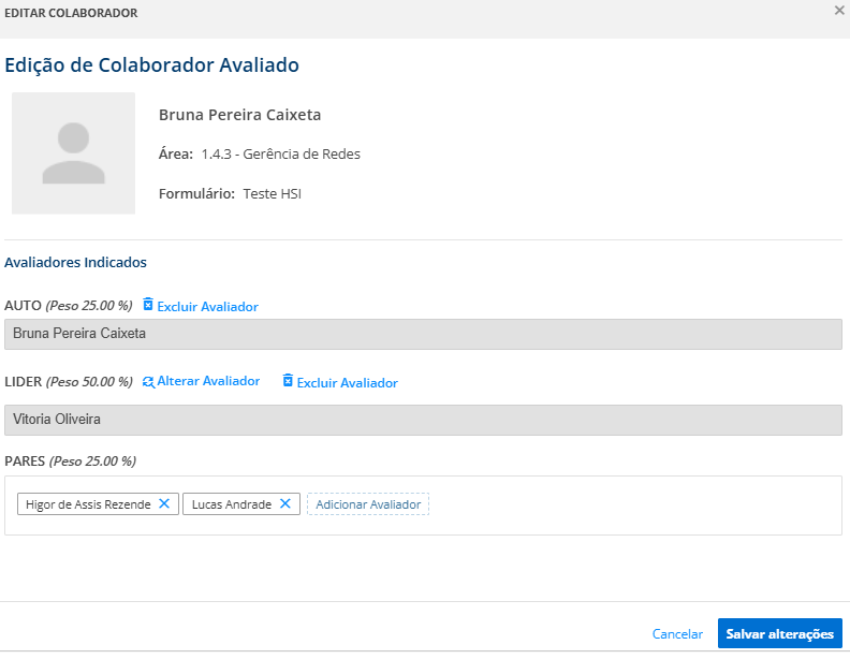Click the EDITAR COLABORADOR header text

[71, 13]
